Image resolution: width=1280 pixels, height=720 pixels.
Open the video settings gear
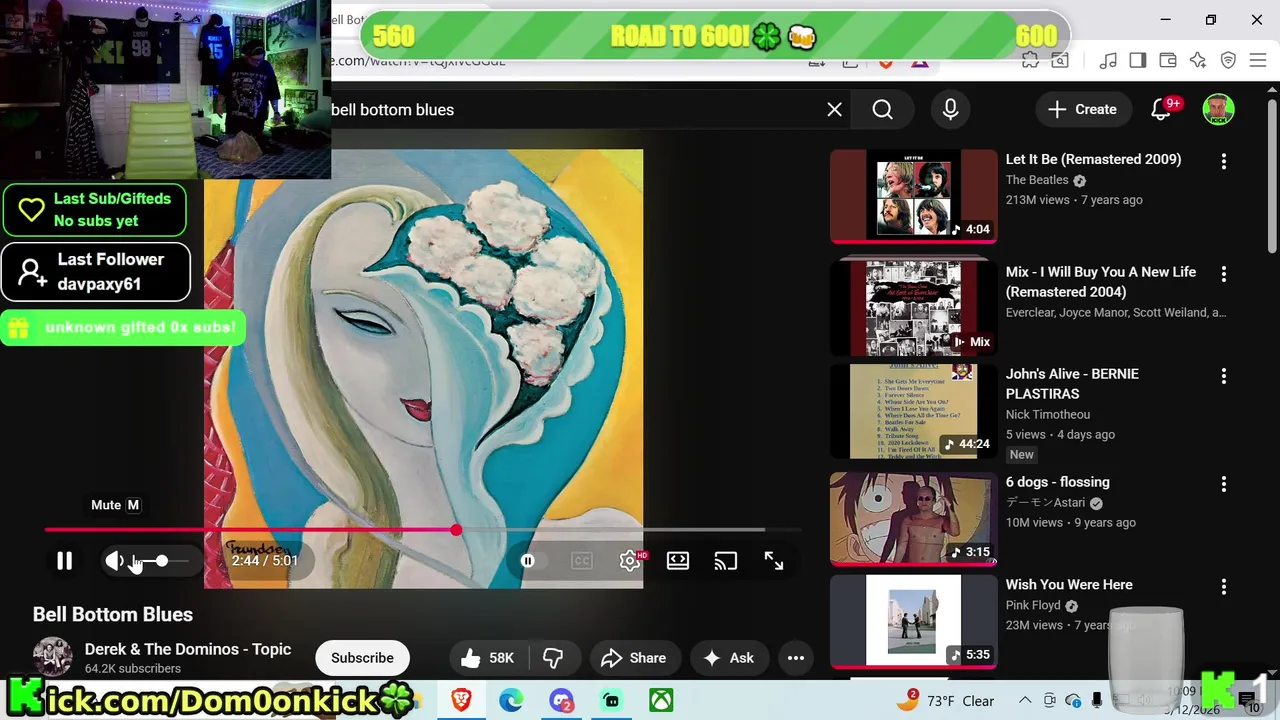630,561
